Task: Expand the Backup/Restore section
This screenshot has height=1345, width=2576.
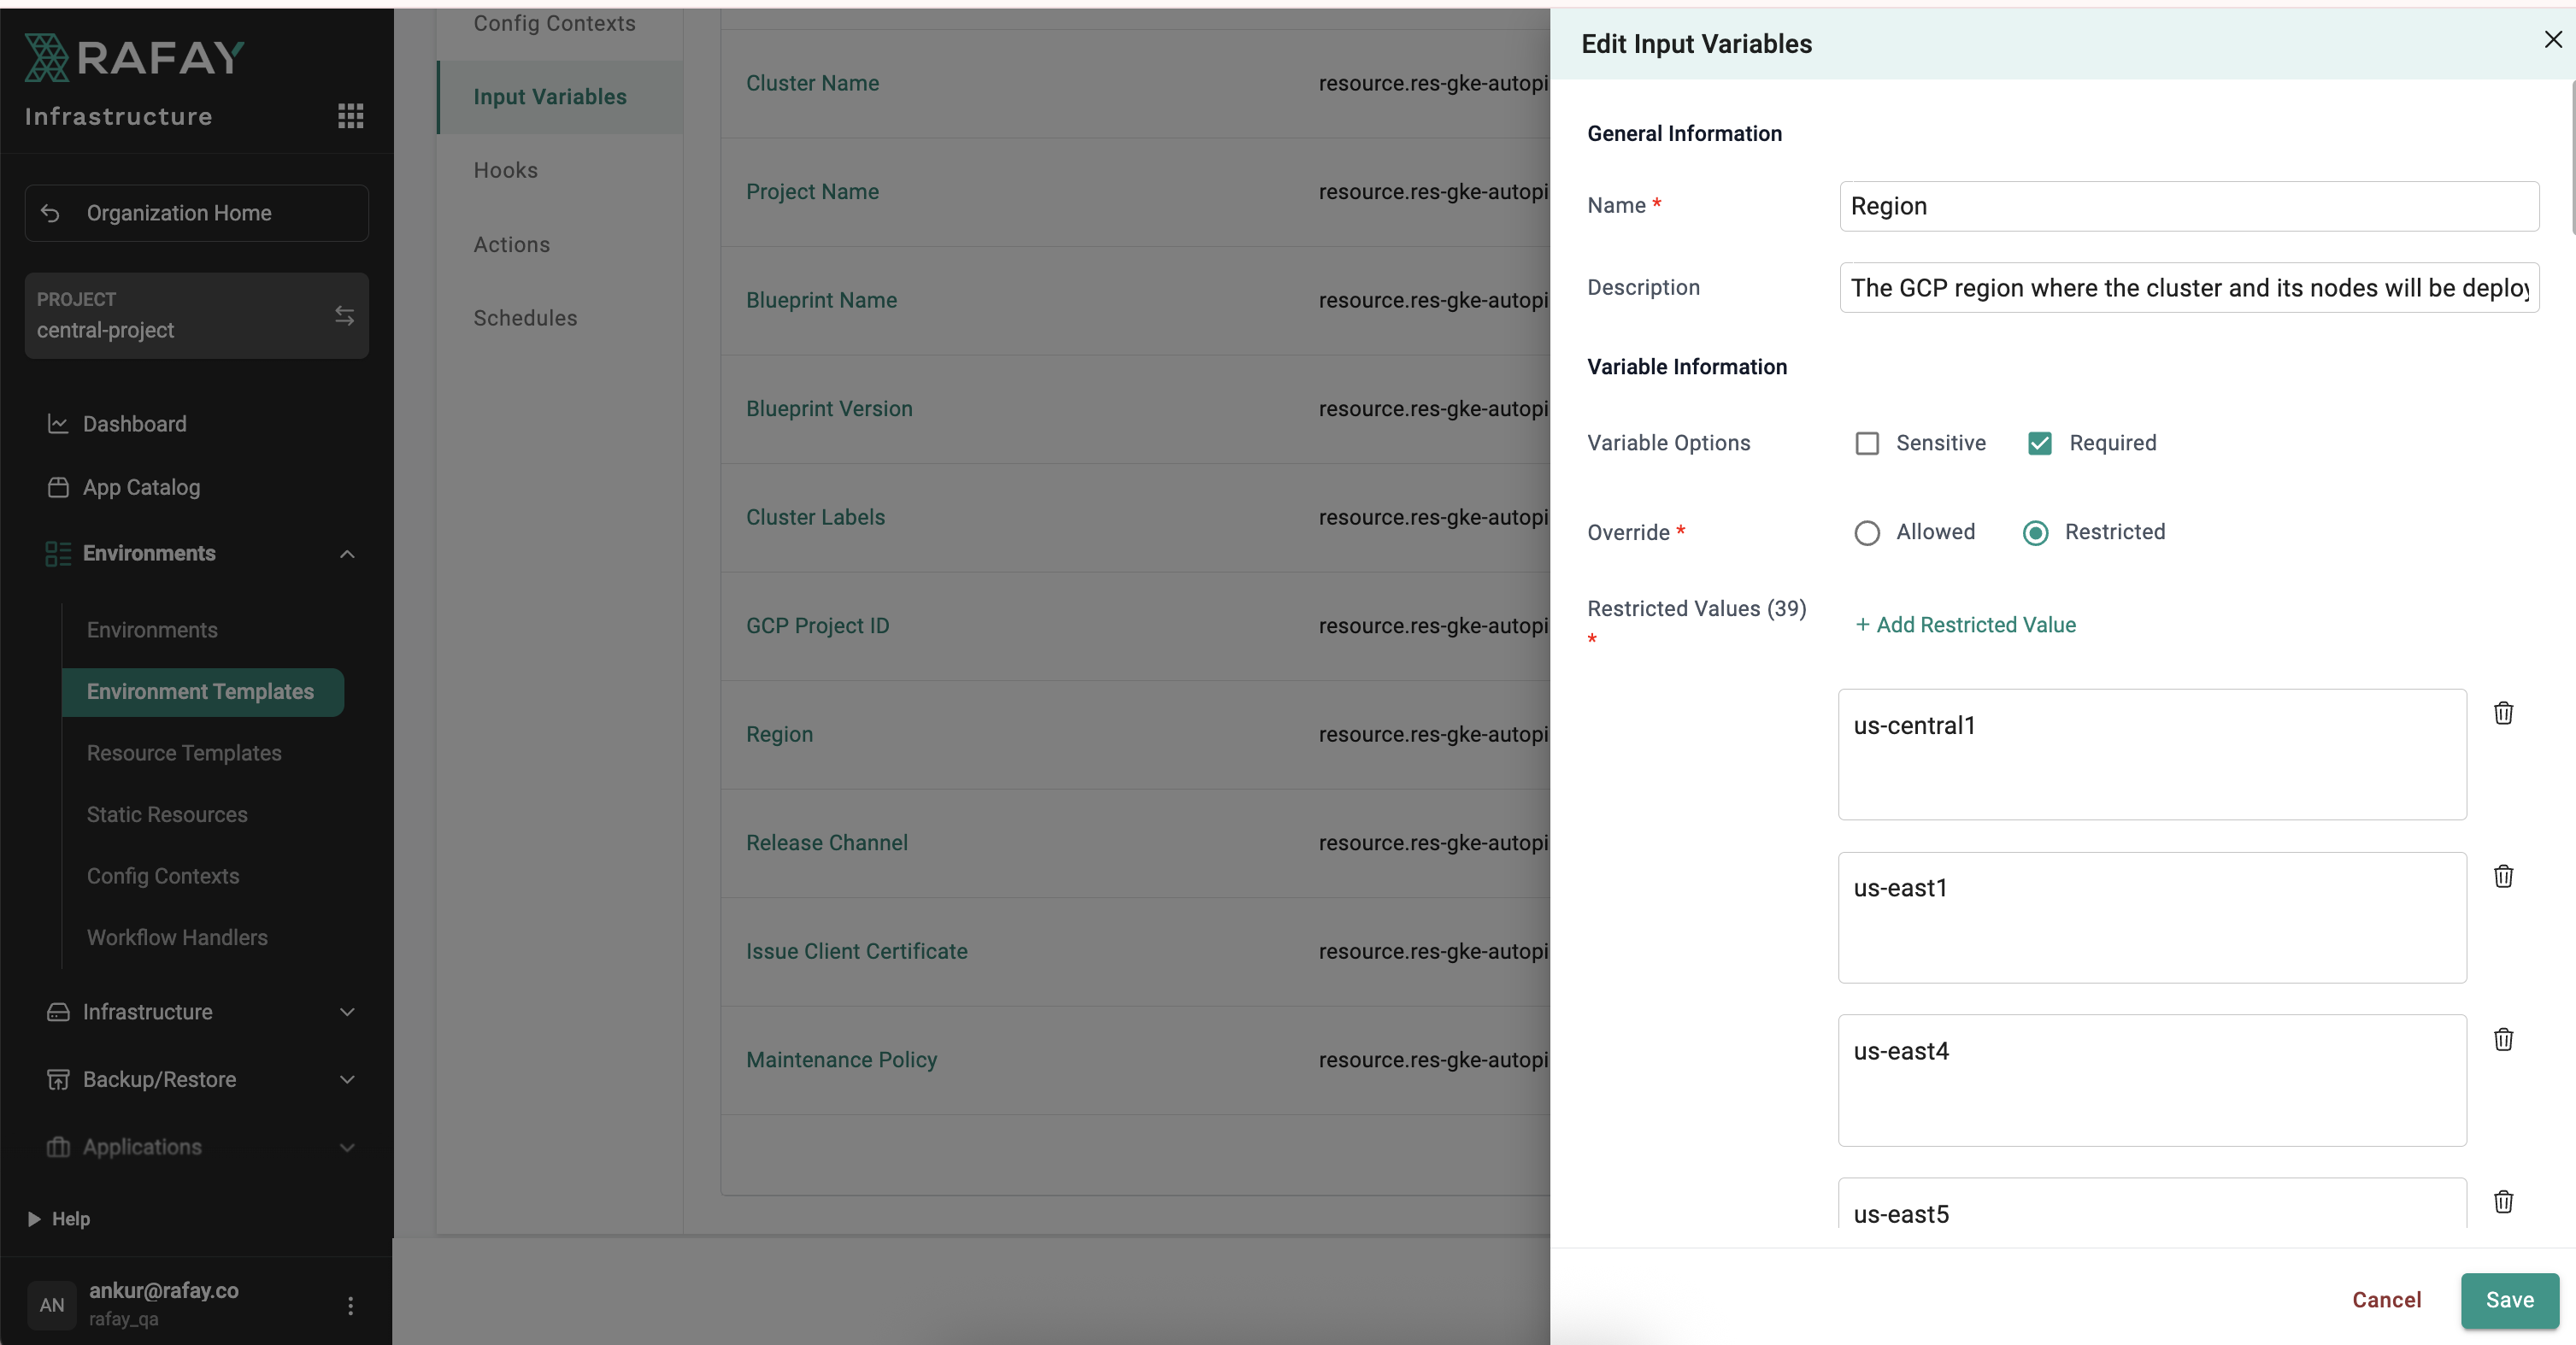Action: (x=347, y=1079)
